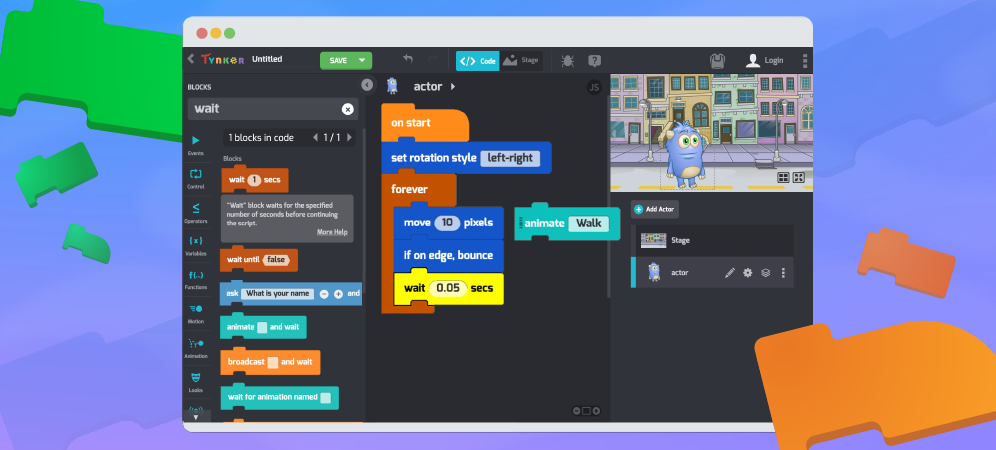Select the Motion block category

pyautogui.click(x=196, y=313)
